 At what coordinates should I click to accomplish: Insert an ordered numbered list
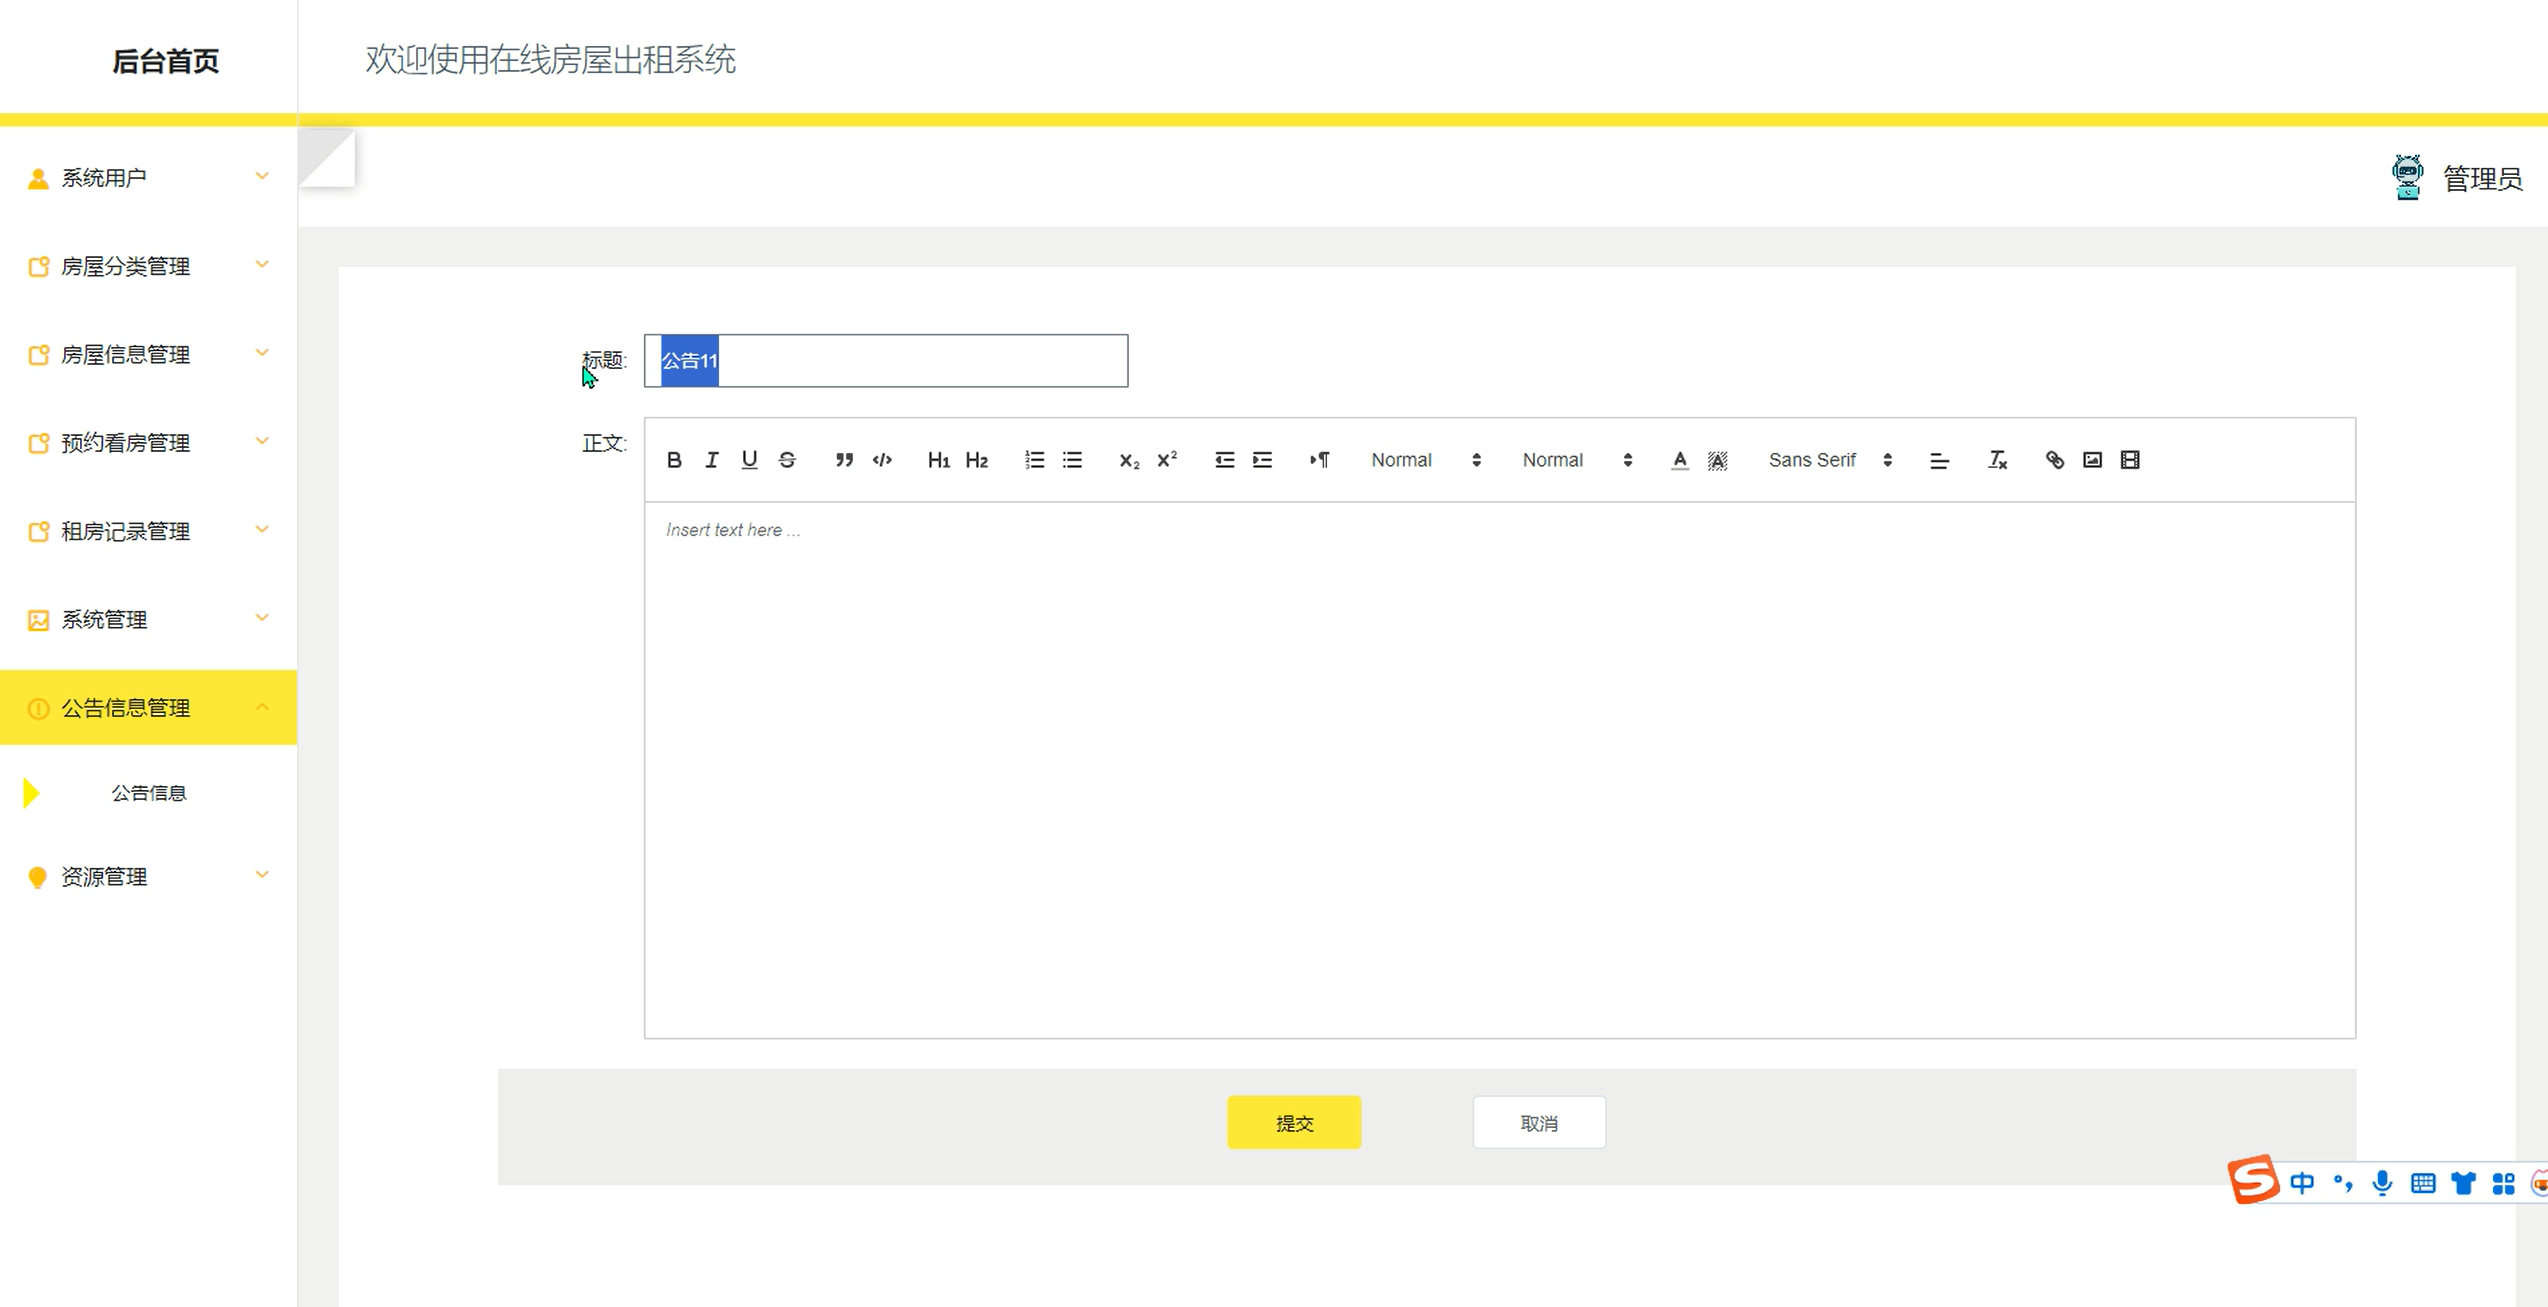click(x=1034, y=460)
